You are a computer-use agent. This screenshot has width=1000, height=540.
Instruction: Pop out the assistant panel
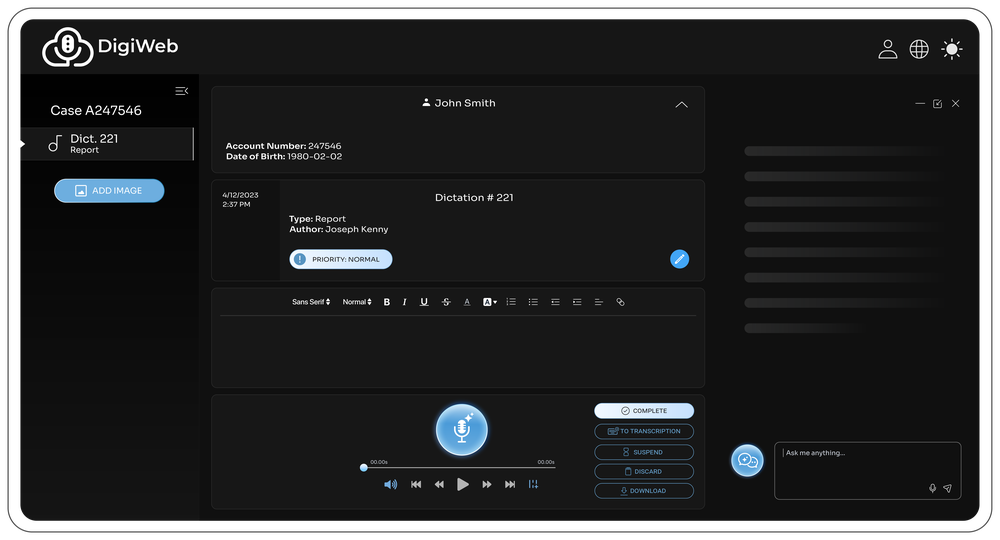pos(938,103)
